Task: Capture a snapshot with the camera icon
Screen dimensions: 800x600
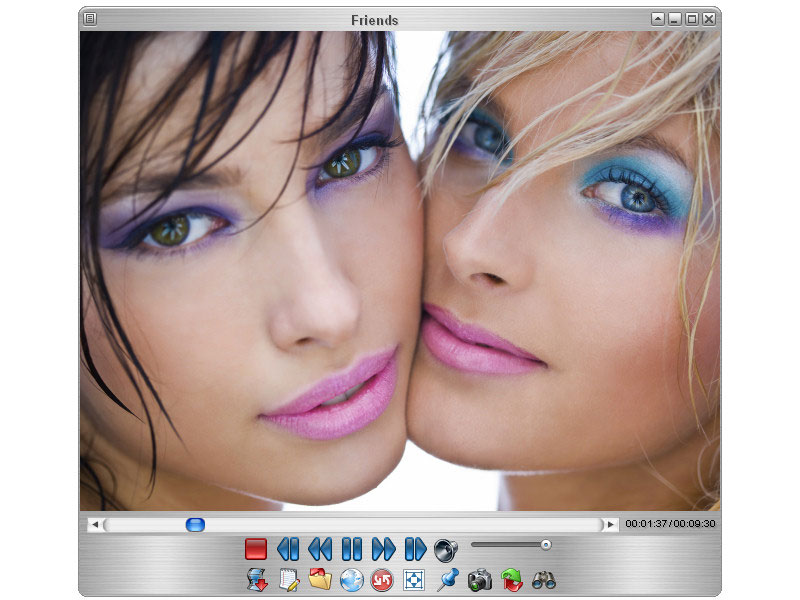Action: point(480,580)
